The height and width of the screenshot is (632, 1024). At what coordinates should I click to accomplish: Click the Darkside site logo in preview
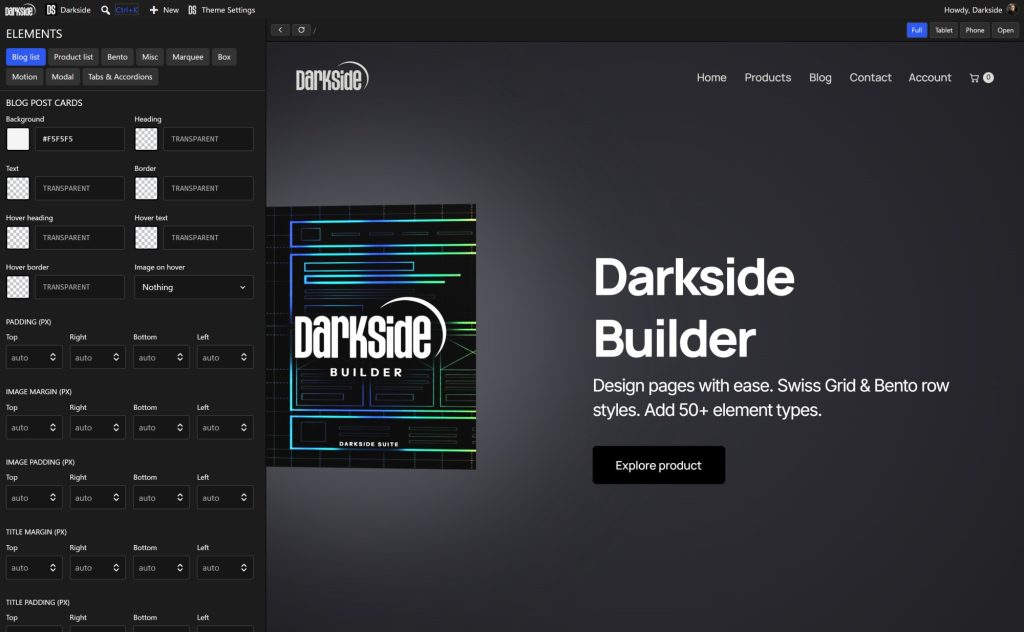point(332,77)
